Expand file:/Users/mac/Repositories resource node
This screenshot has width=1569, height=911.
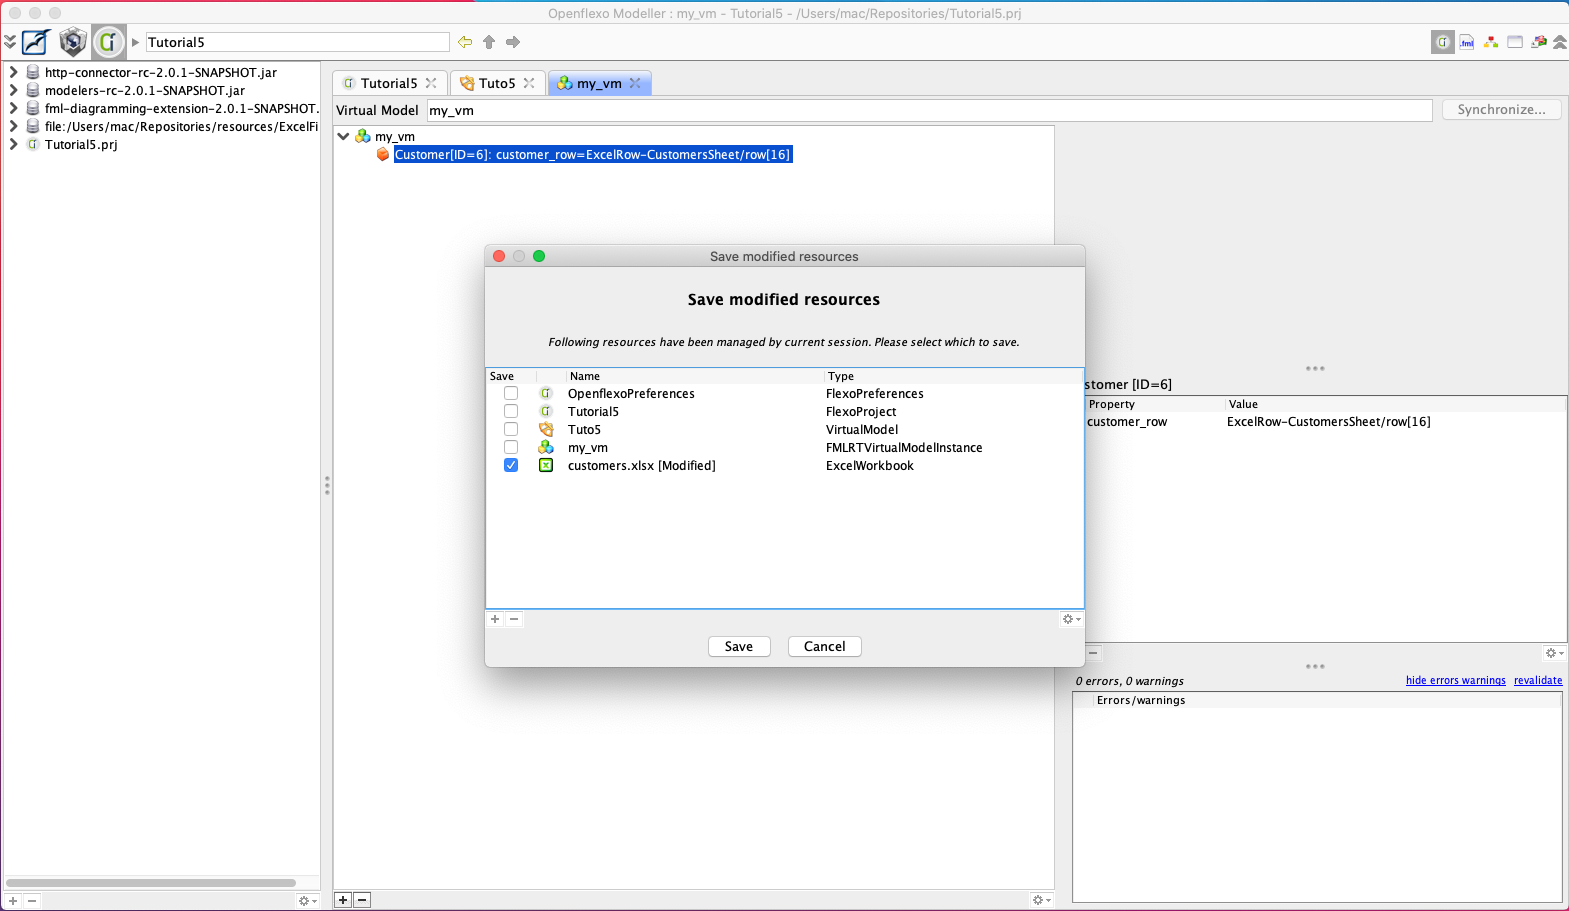pos(14,126)
